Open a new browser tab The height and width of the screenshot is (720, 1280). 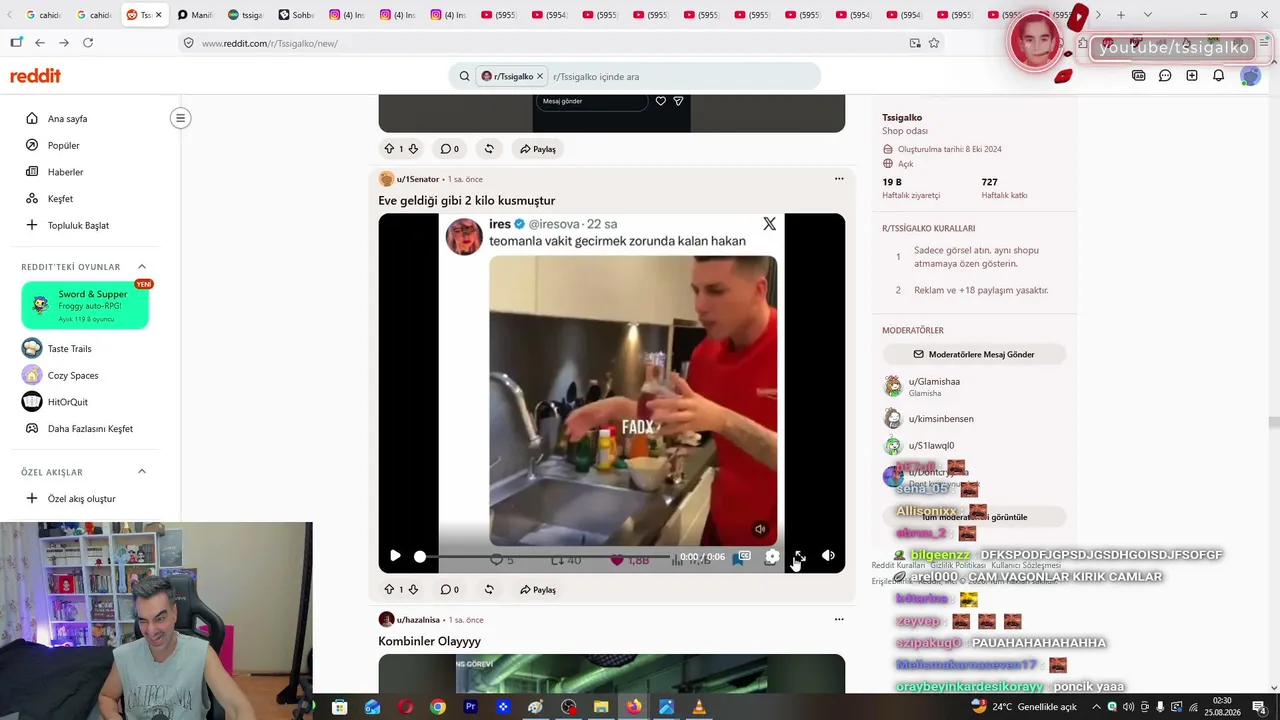click(1121, 15)
